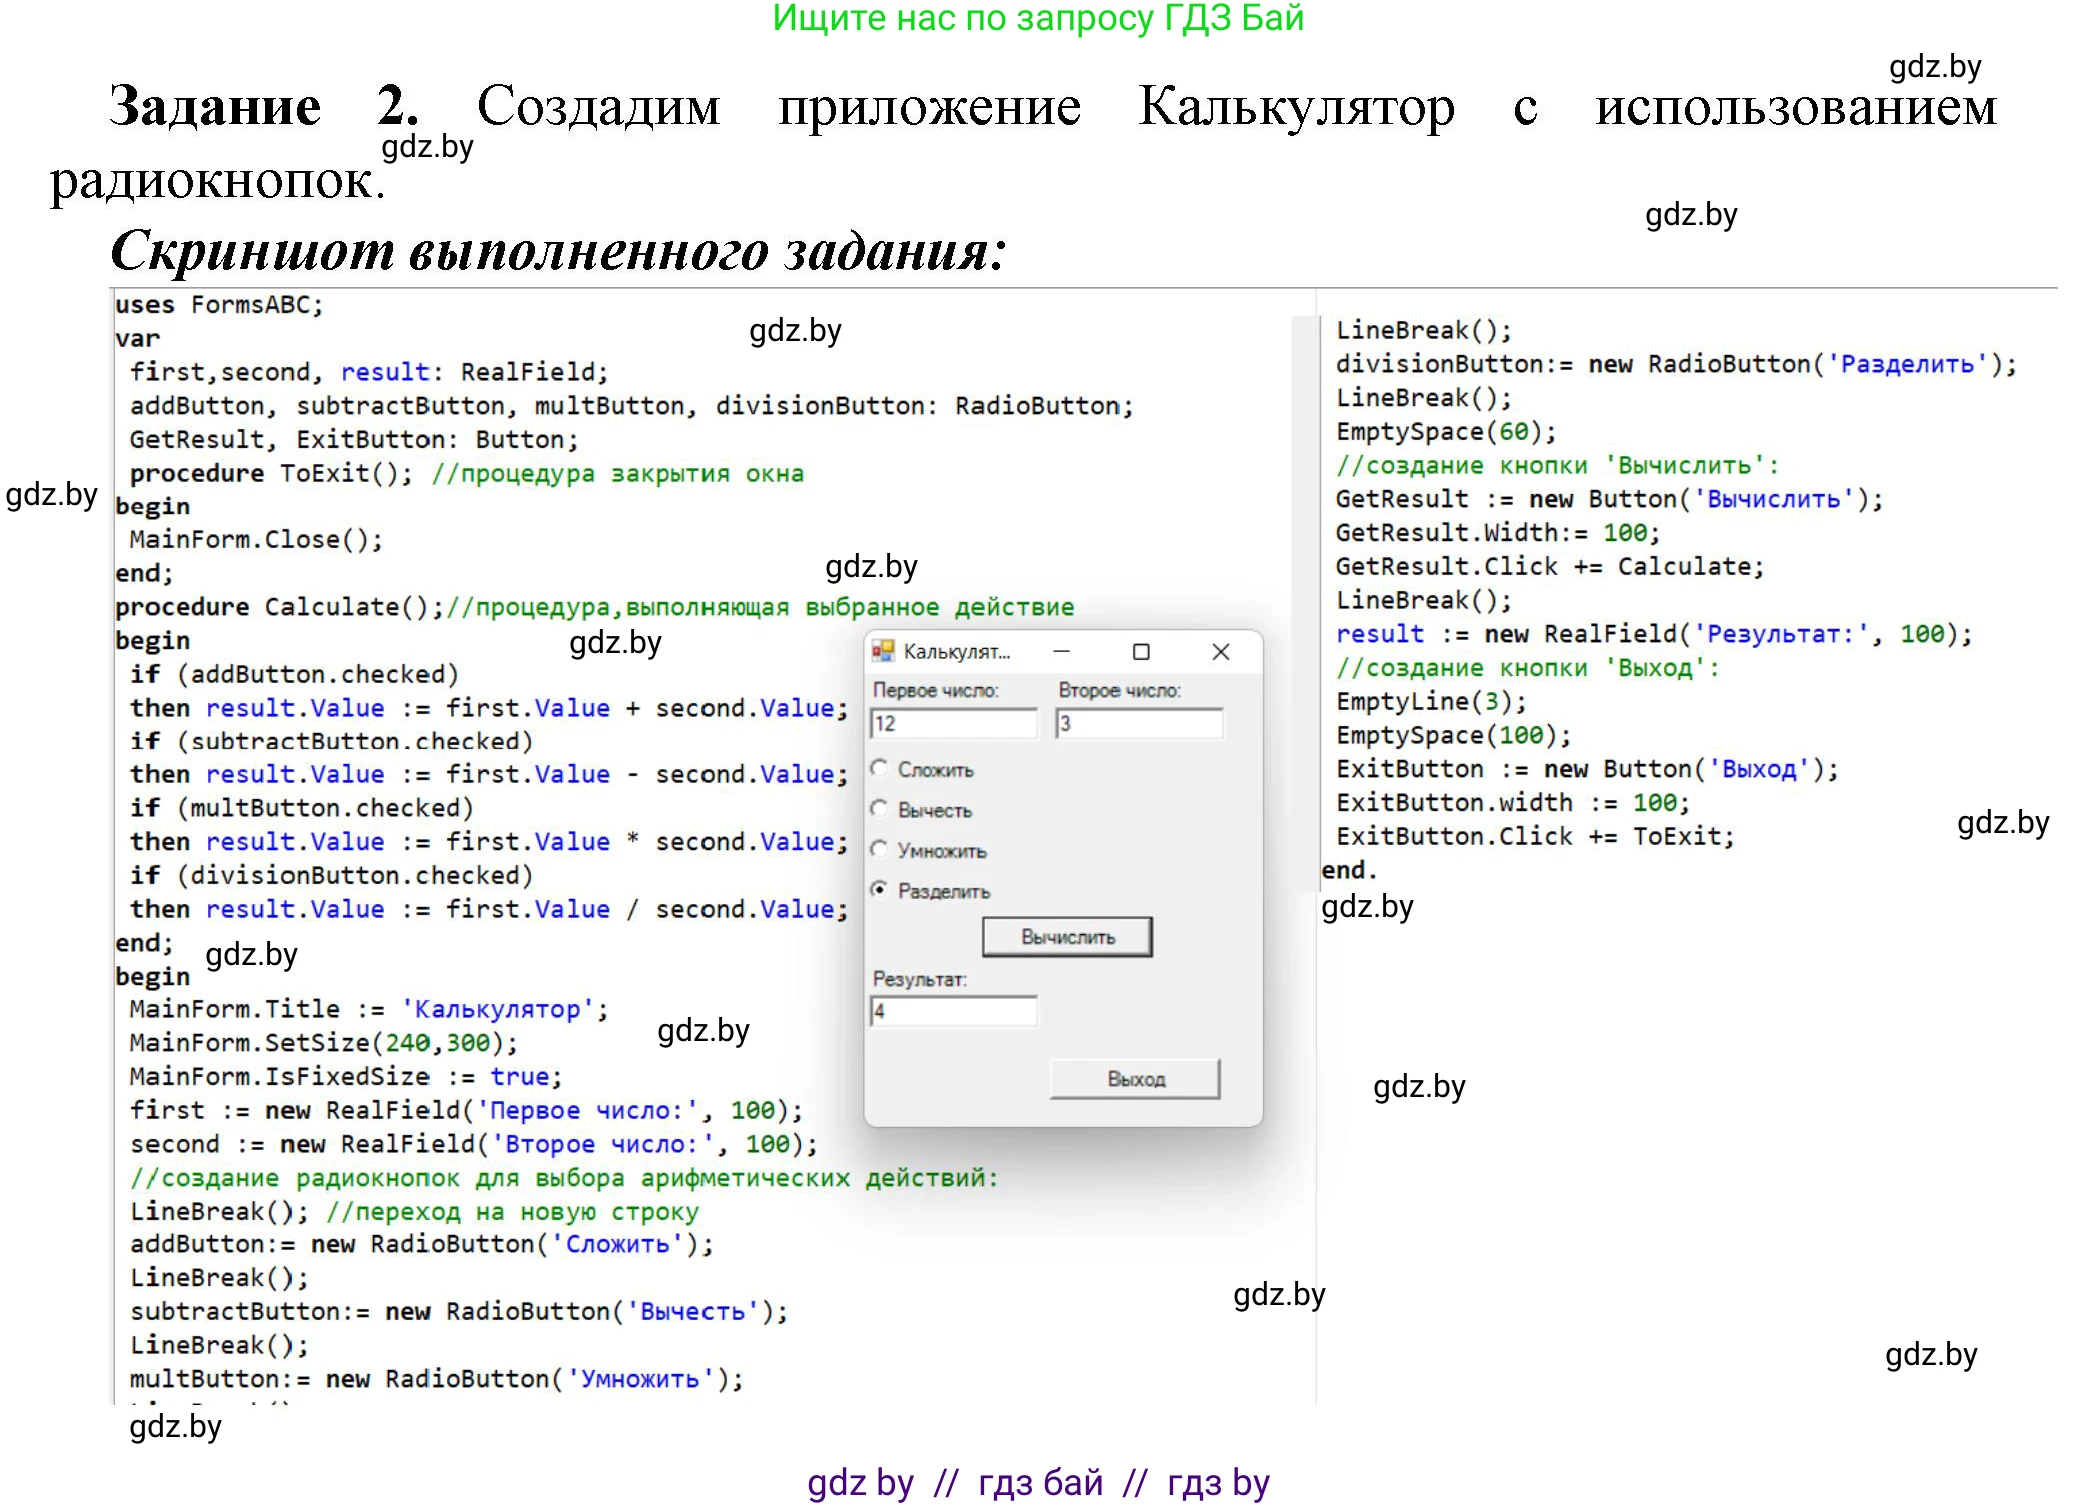
Task: Select the Вычесть radio button
Action: click(x=878, y=810)
